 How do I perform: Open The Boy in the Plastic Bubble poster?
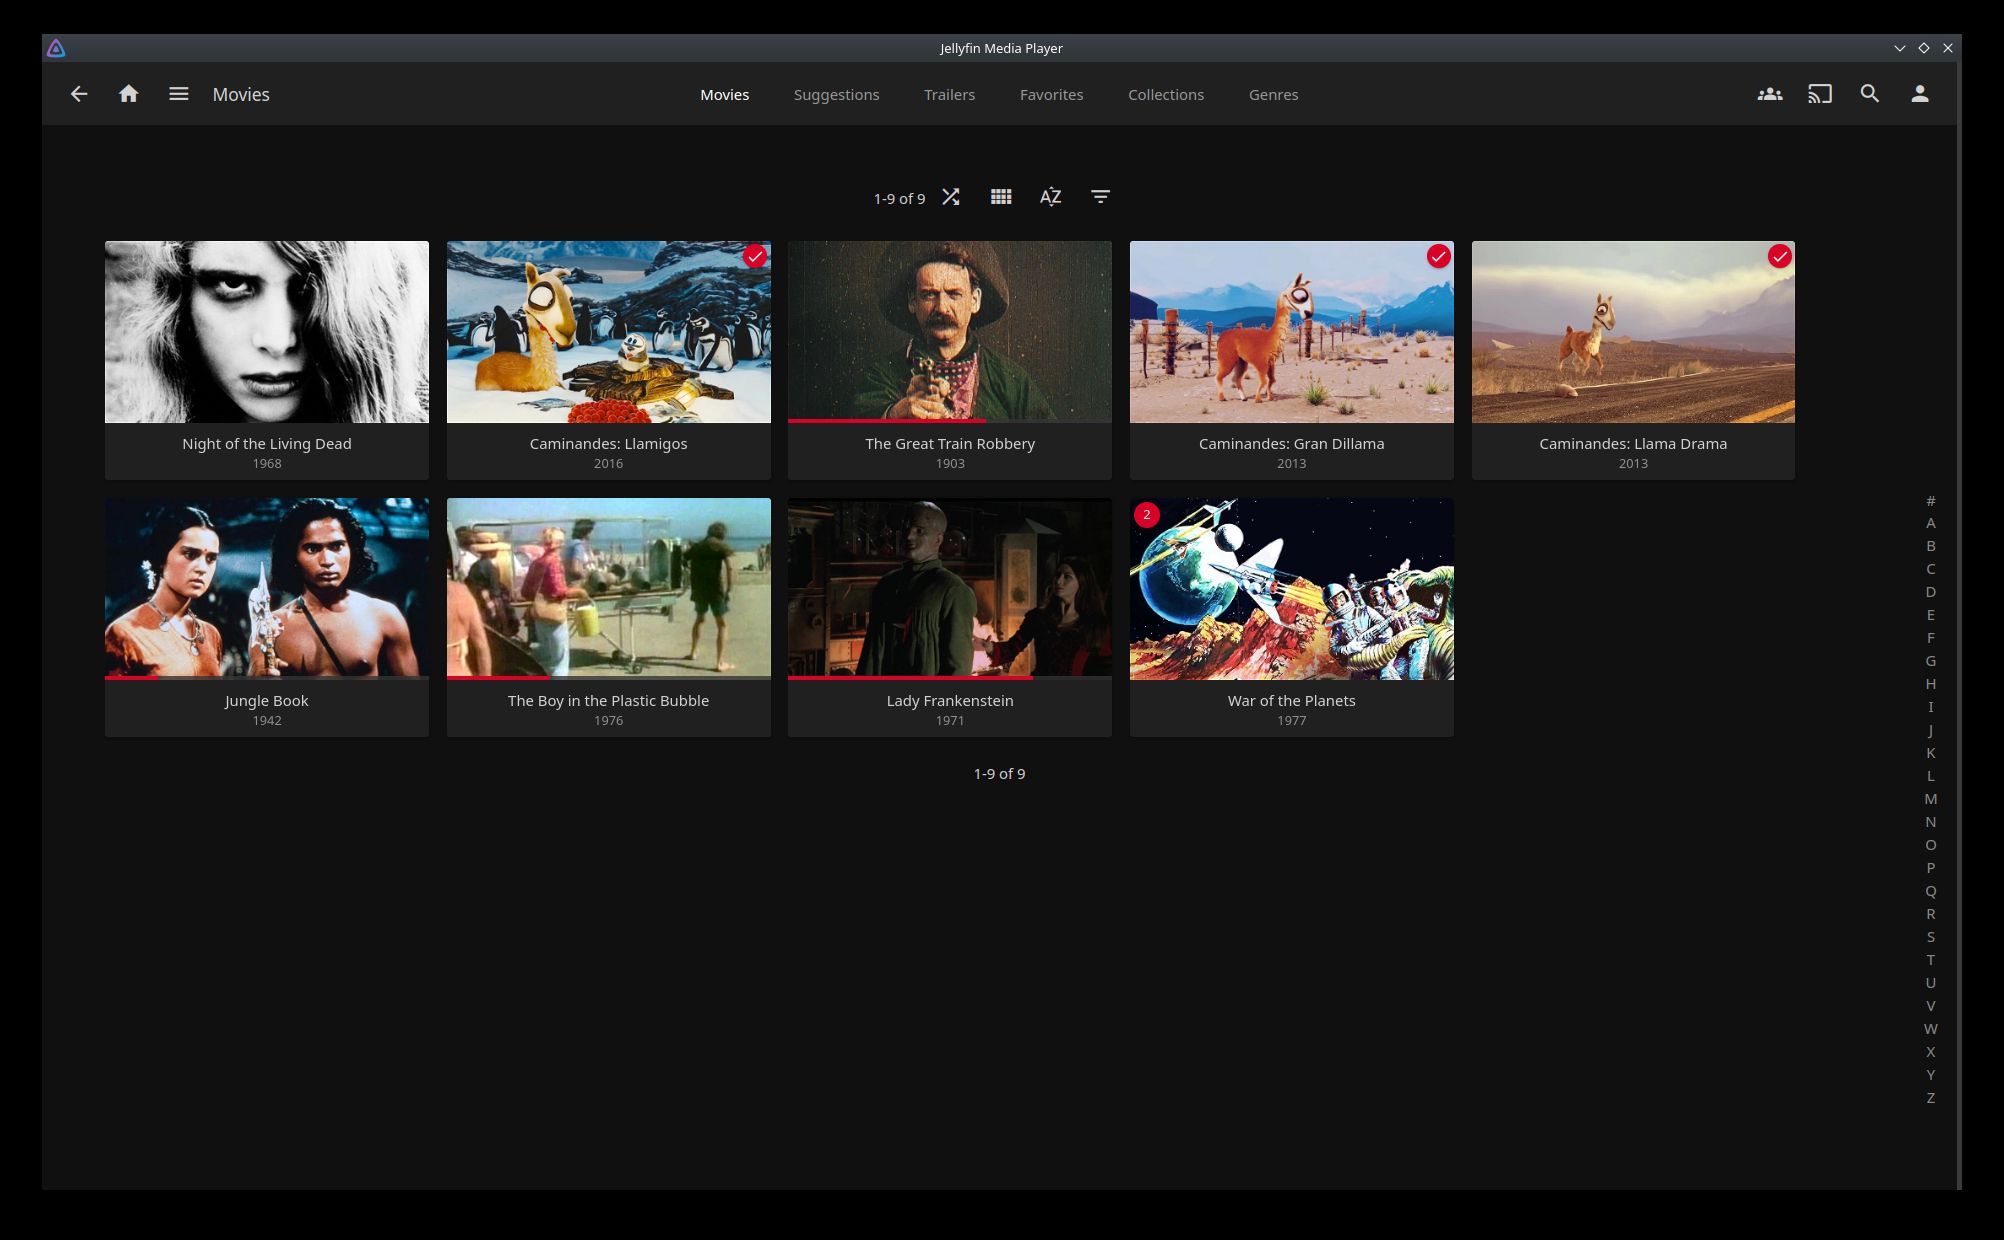pyautogui.click(x=609, y=589)
